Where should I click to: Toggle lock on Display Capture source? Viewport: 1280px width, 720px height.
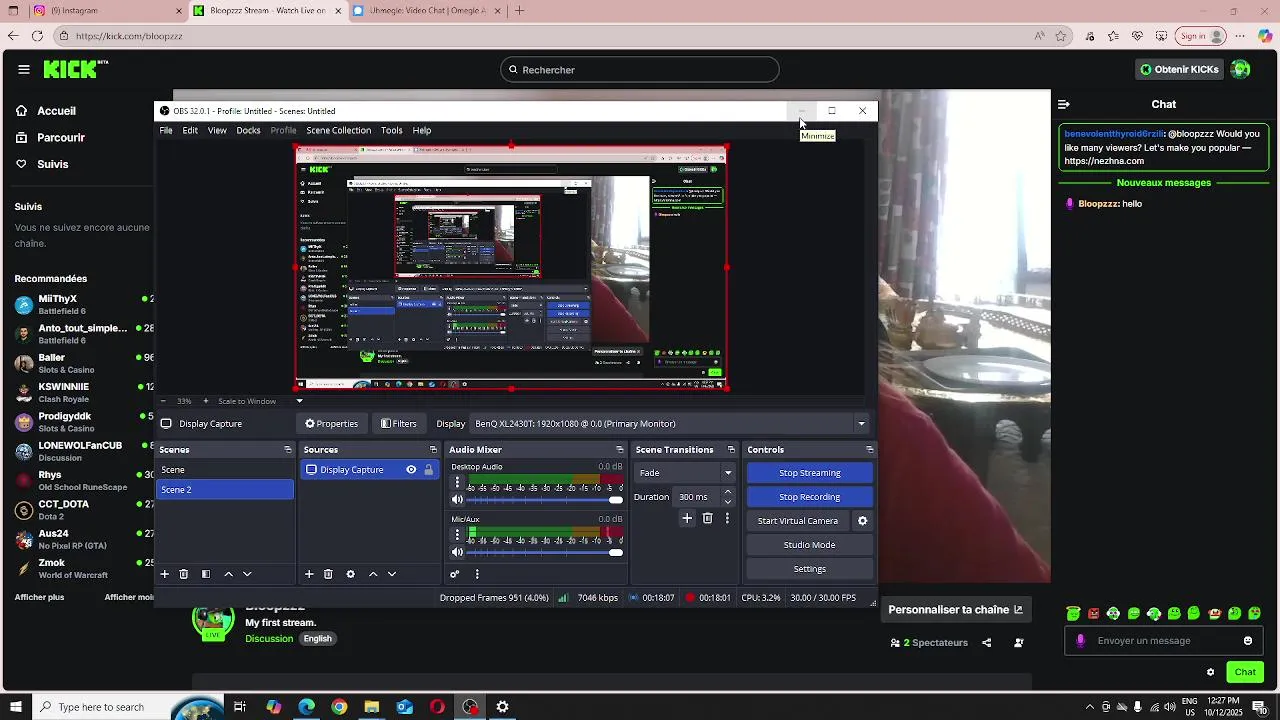(x=429, y=470)
